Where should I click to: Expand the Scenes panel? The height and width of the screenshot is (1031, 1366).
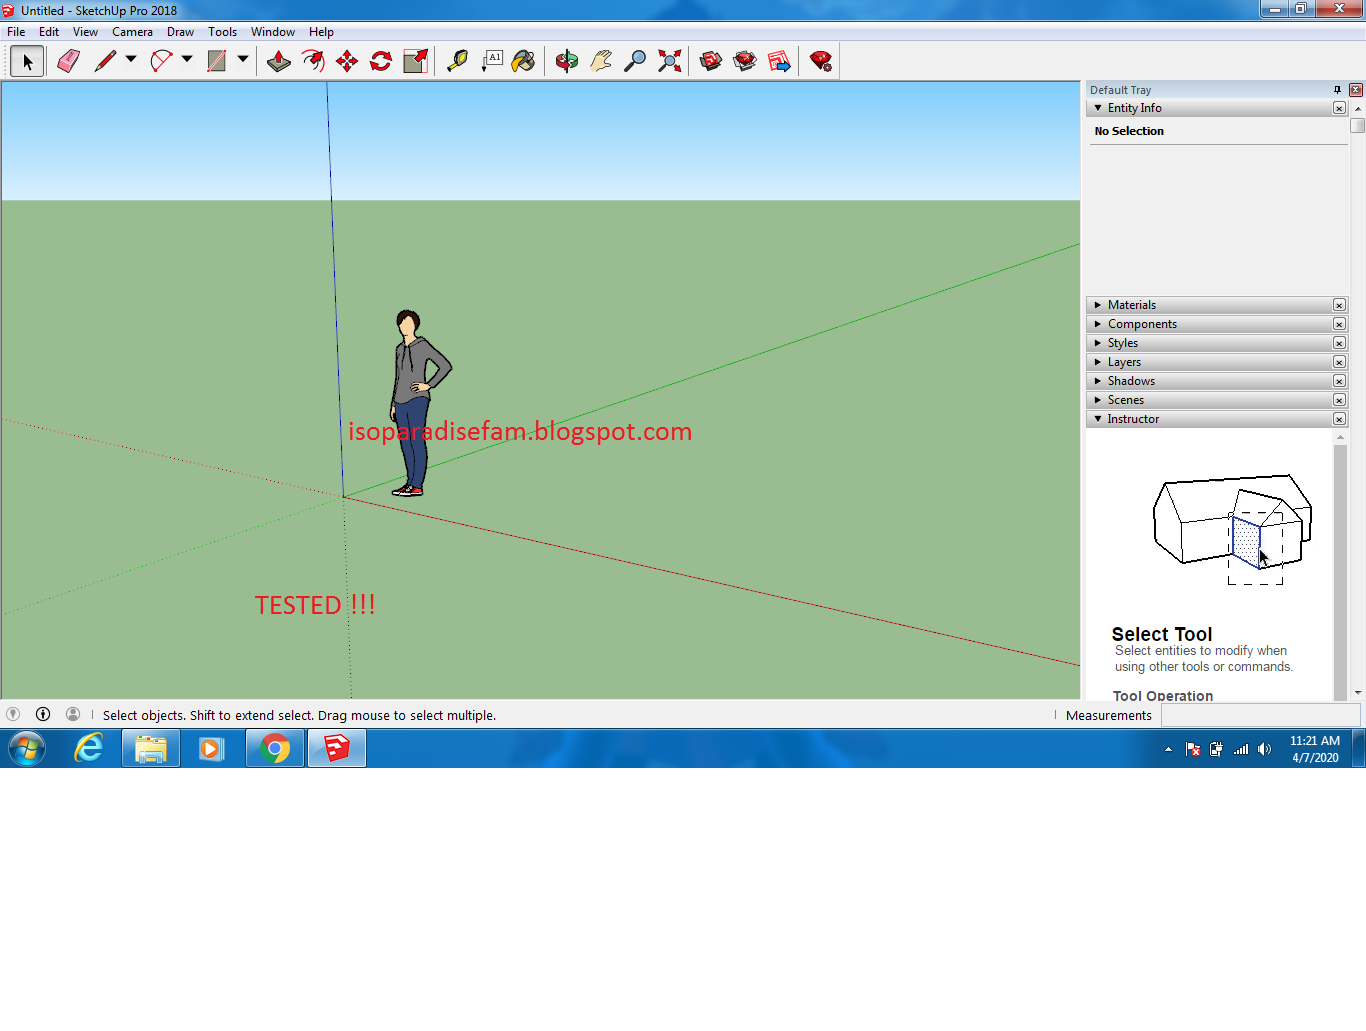pyautogui.click(x=1097, y=400)
